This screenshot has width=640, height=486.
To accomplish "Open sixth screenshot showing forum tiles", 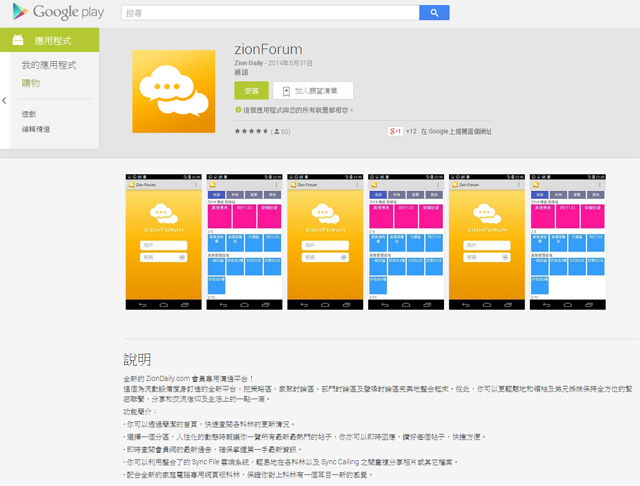I will point(568,242).
